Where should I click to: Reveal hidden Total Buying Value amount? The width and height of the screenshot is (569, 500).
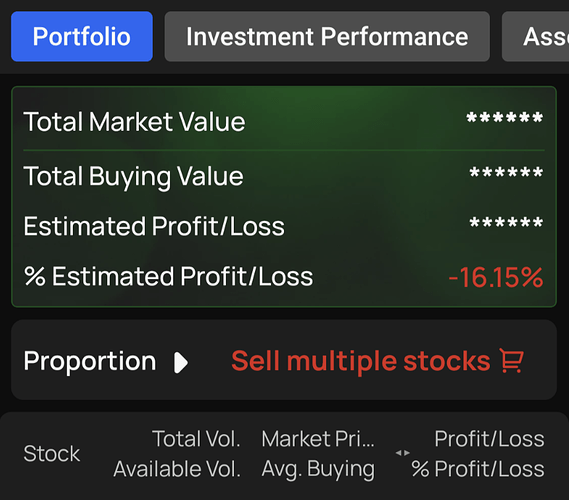click(x=506, y=172)
